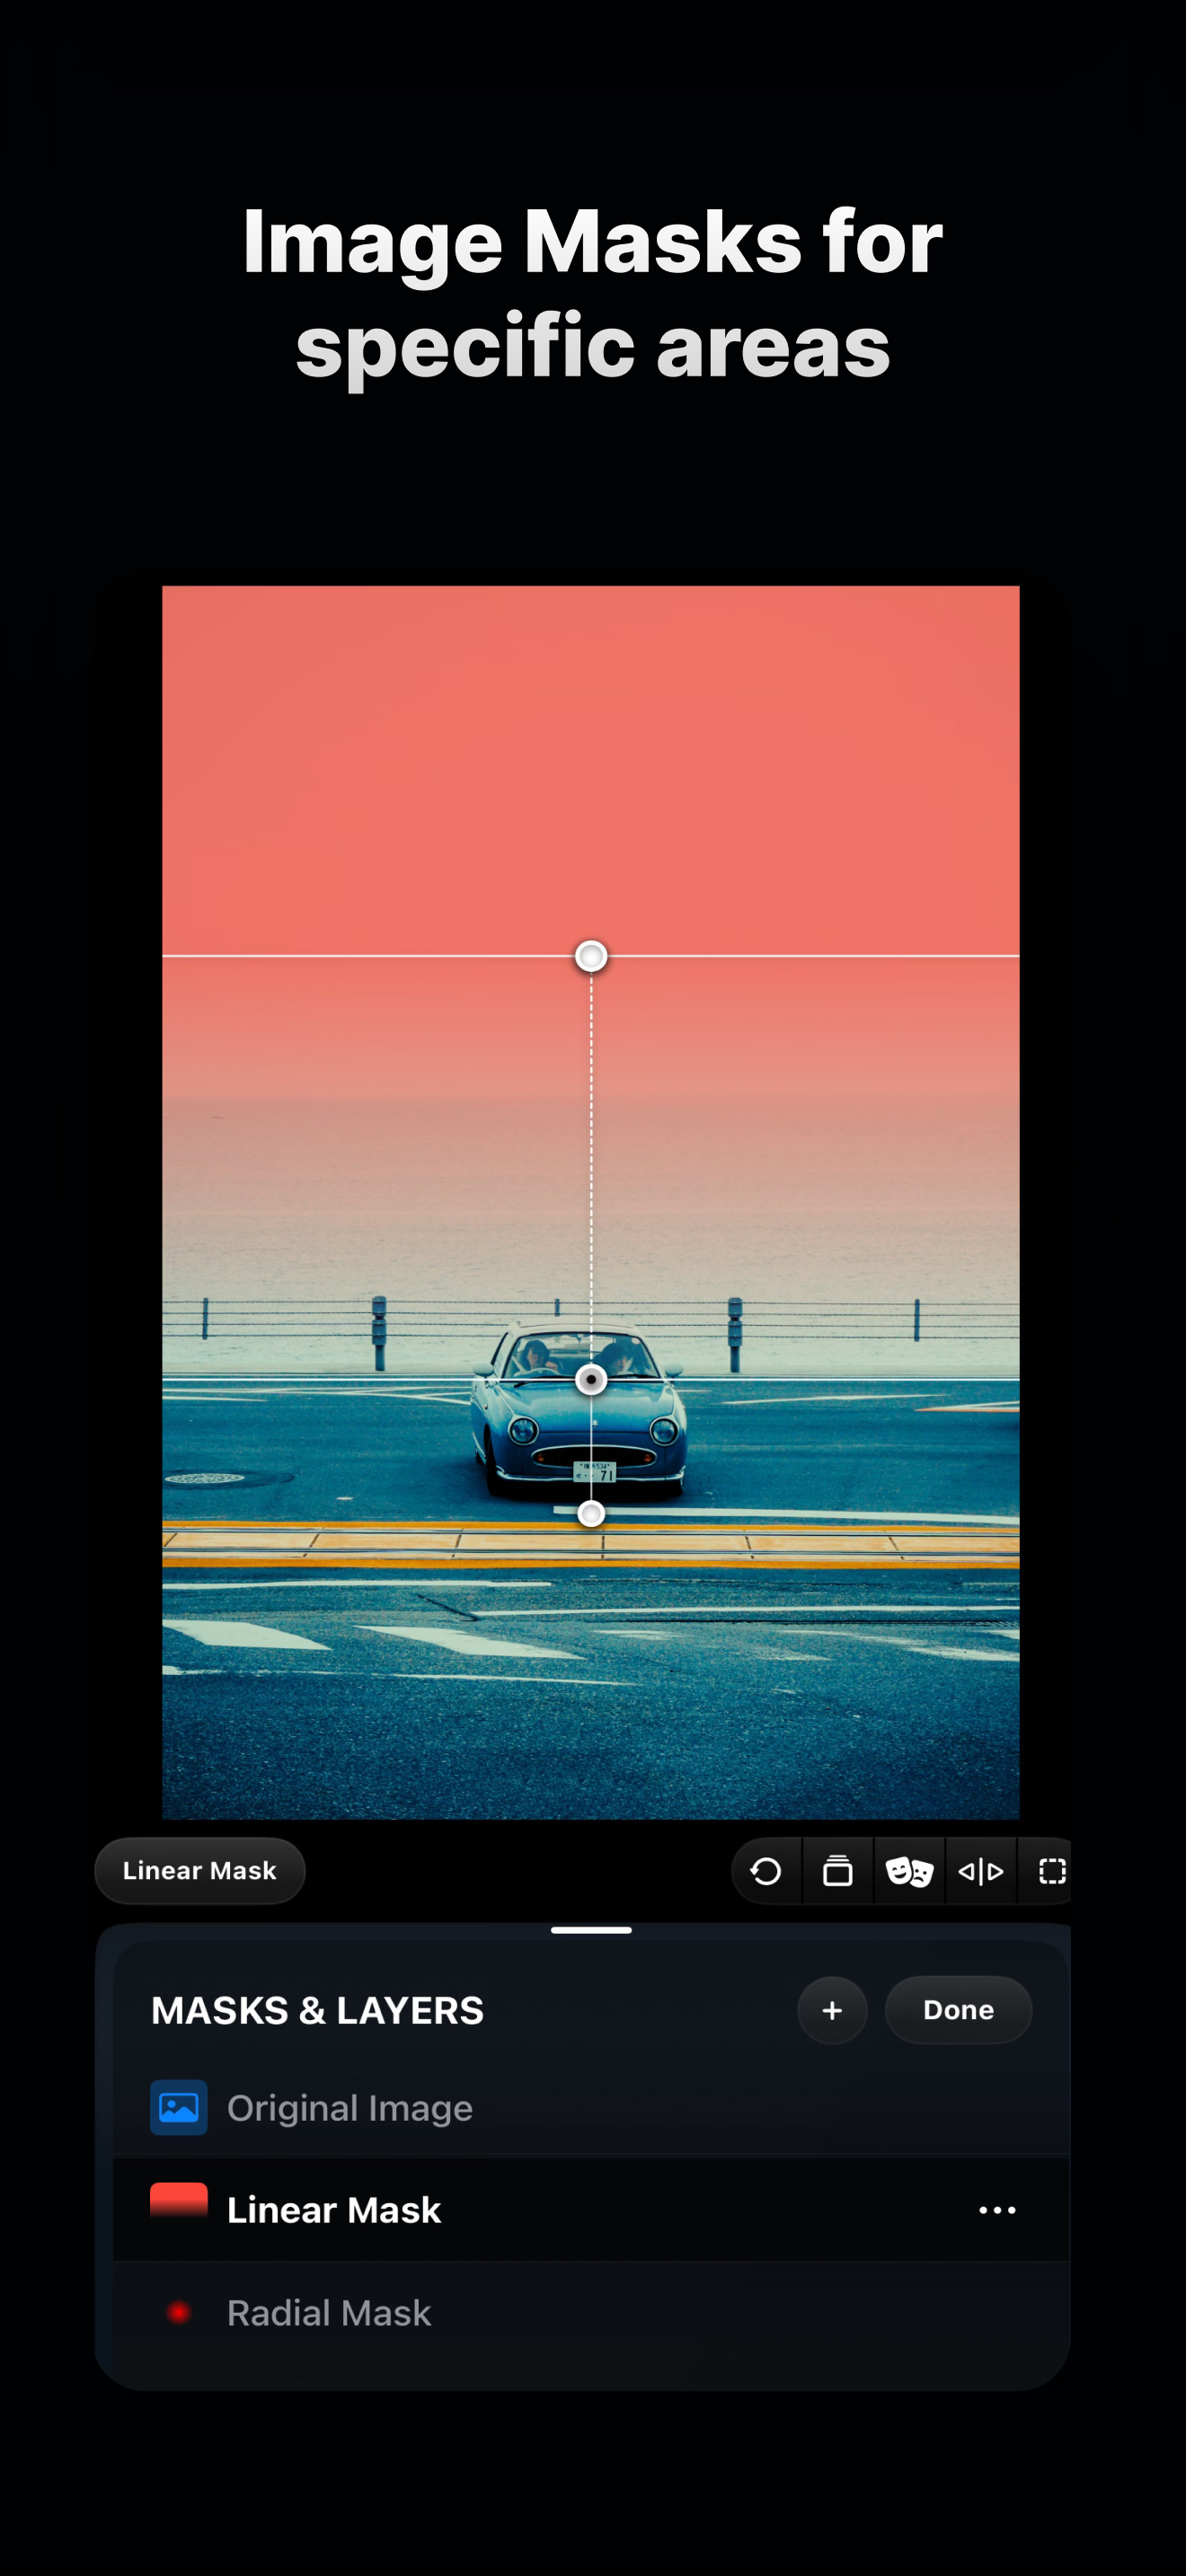Tap the Done button
Viewport: 1186px width, 2576px height.
958,2010
